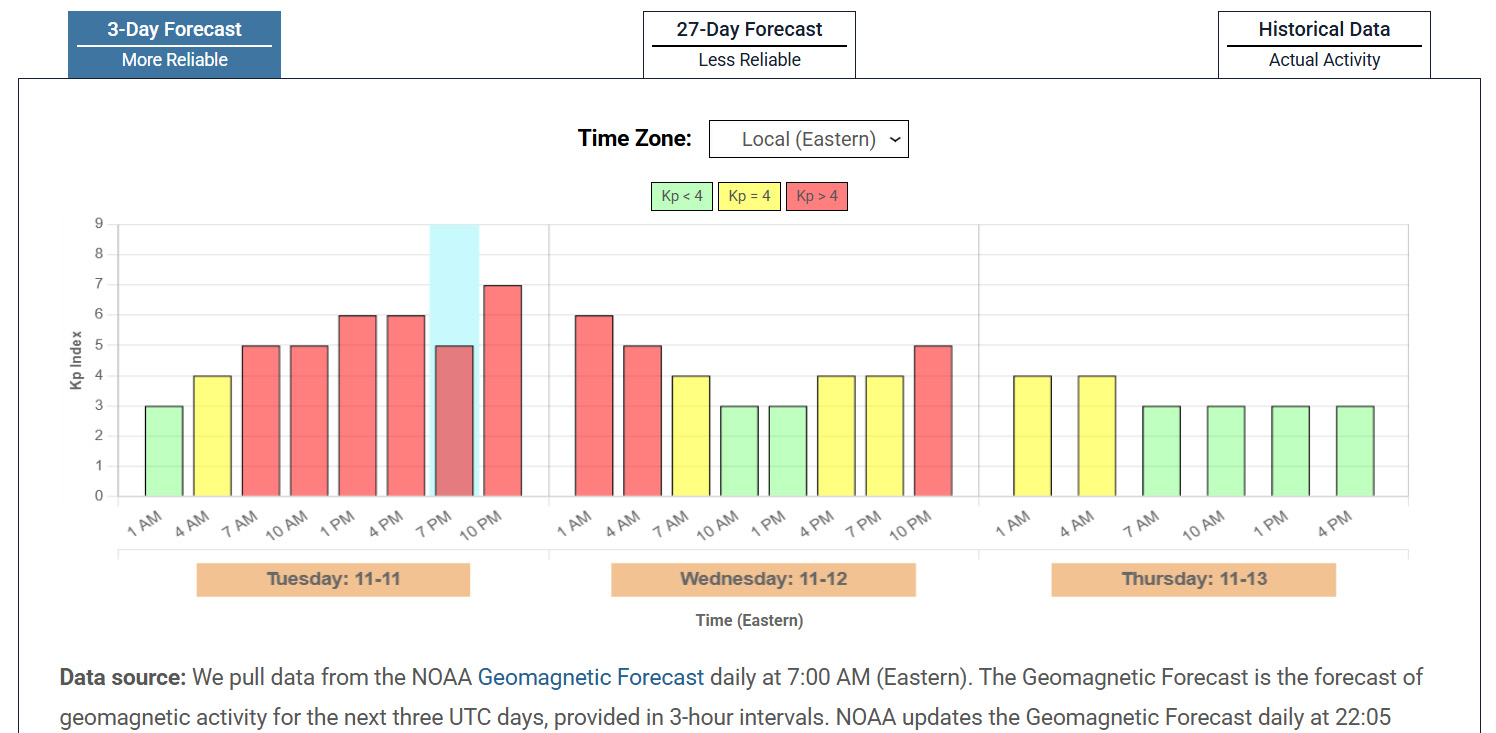Toggle the green Kp < 4 legend

click(x=682, y=196)
